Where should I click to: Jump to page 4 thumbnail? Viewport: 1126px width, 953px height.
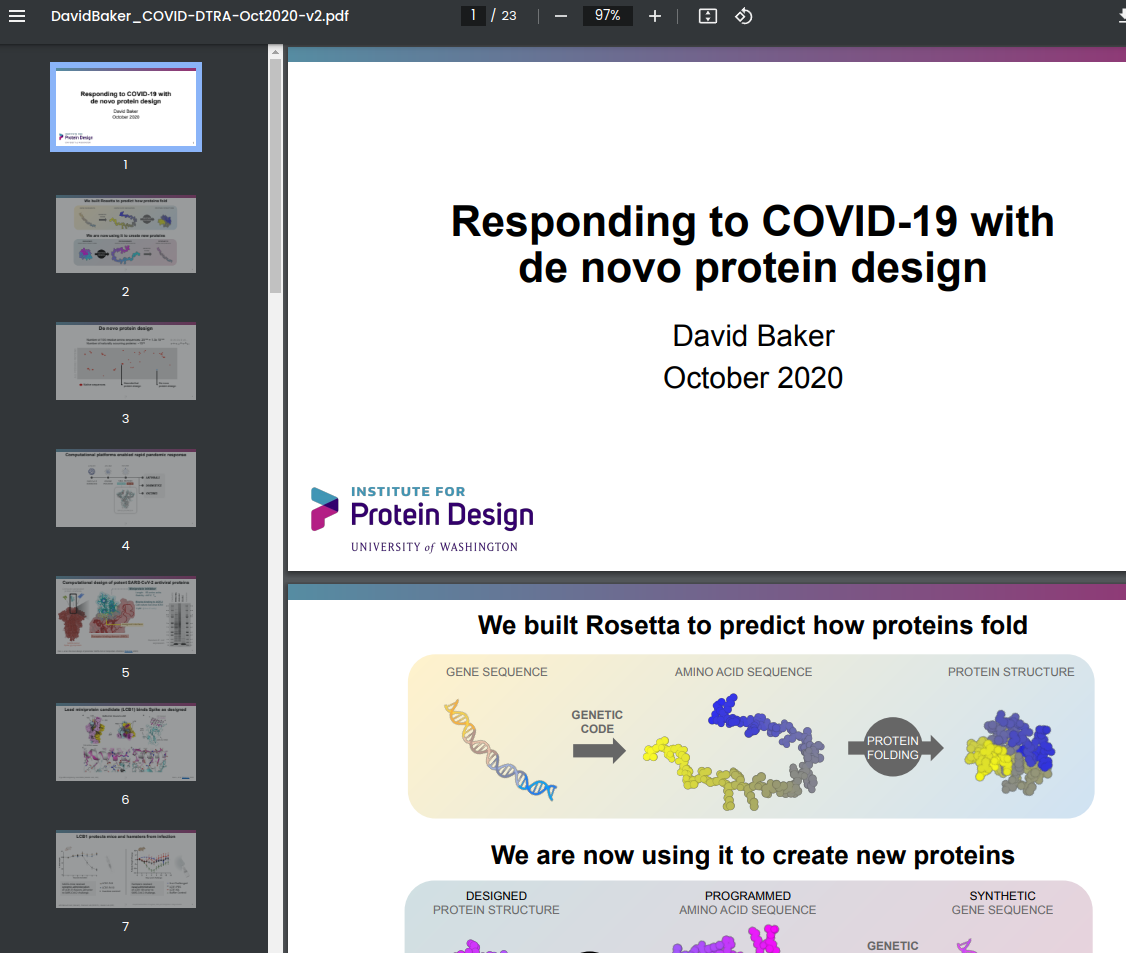[126, 488]
